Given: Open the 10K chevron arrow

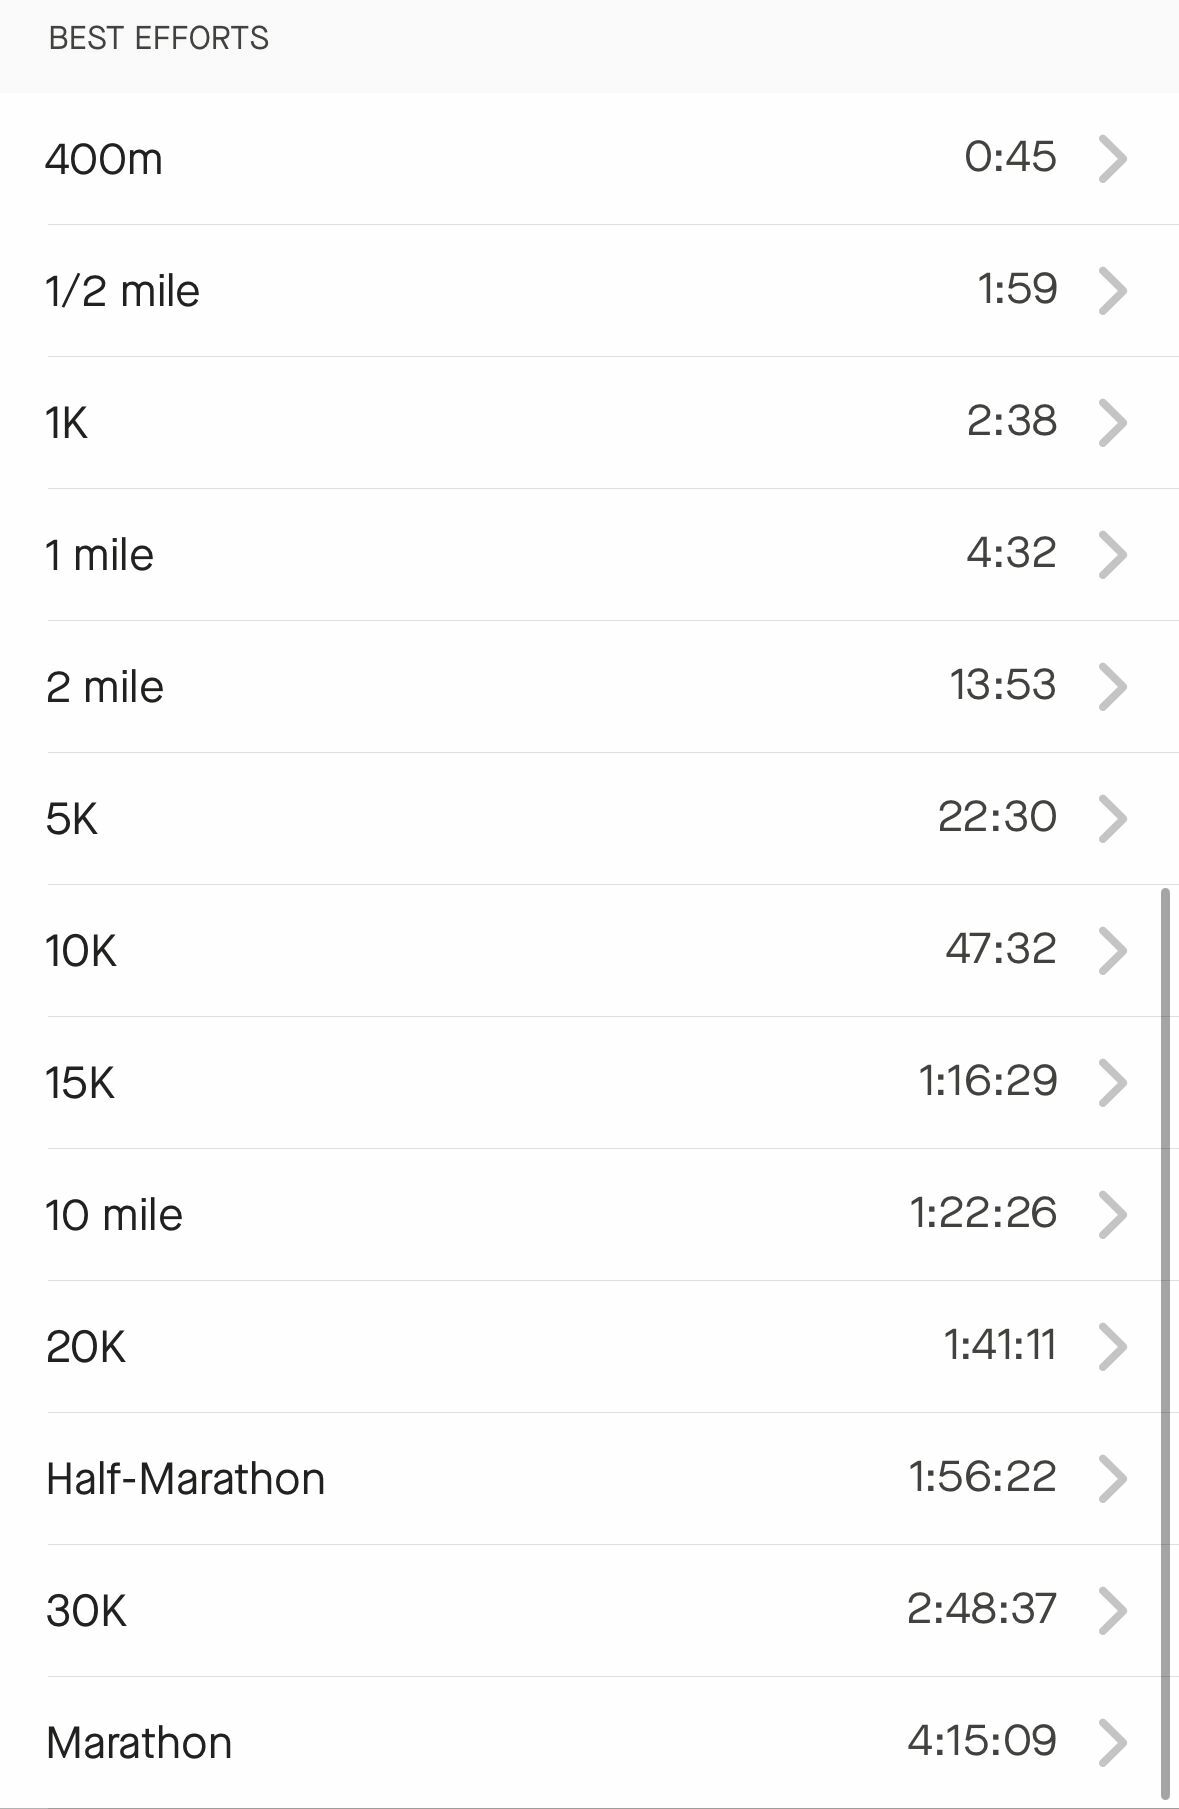Looking at the screenshot, I should coord(1113,951).
